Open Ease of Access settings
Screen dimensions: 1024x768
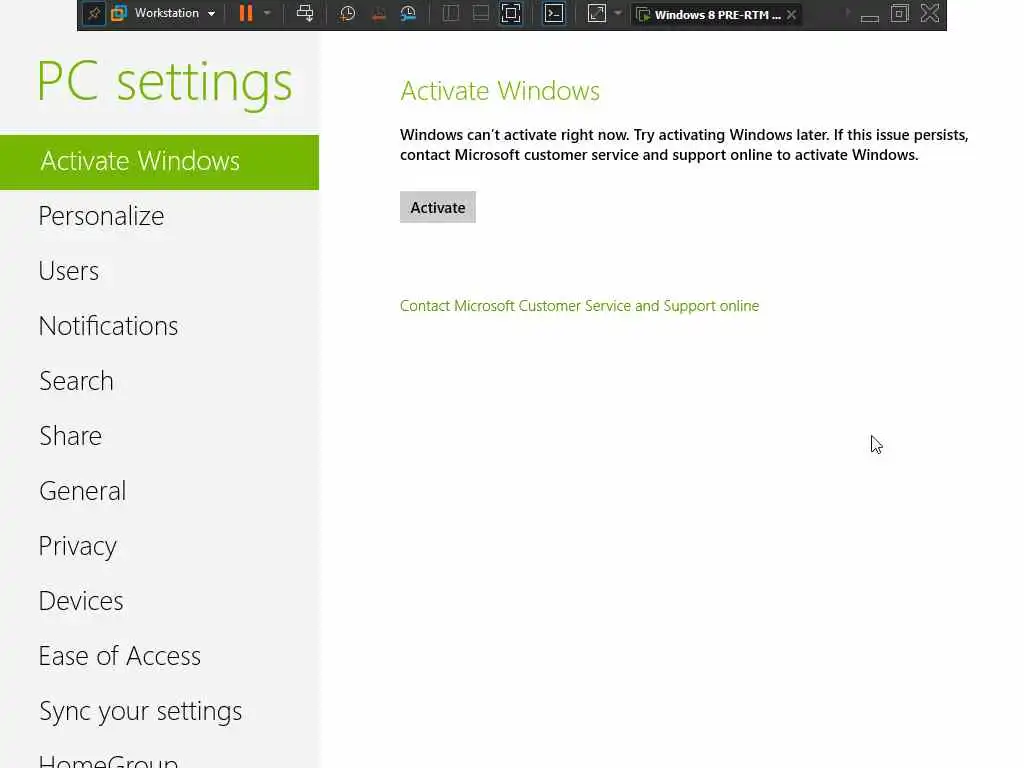159,656
